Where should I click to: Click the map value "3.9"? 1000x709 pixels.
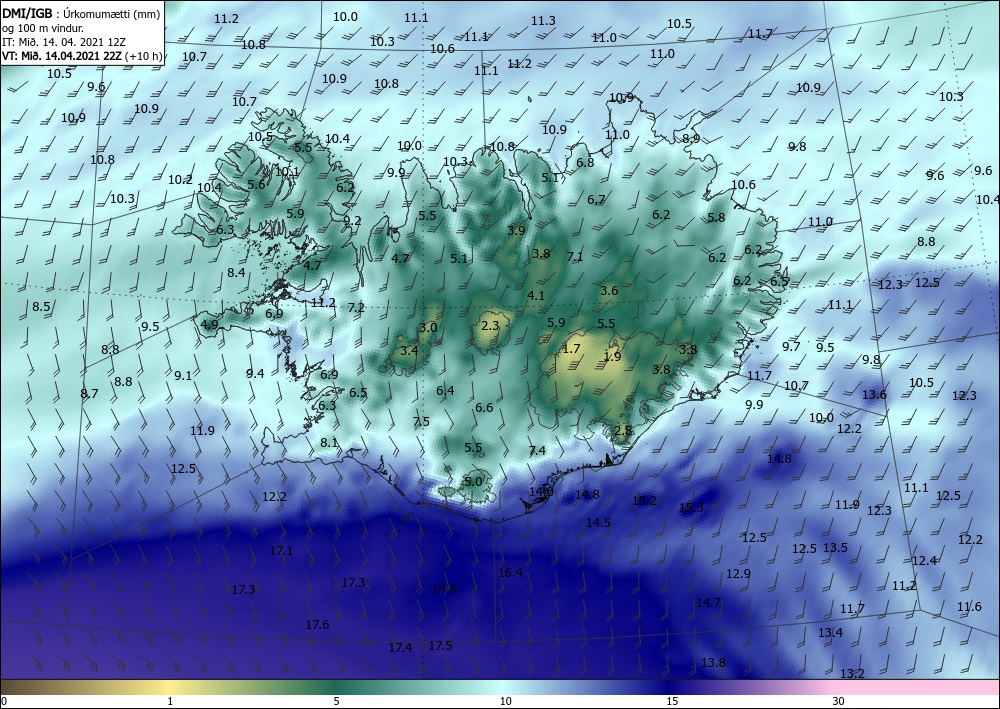(516, 230)
